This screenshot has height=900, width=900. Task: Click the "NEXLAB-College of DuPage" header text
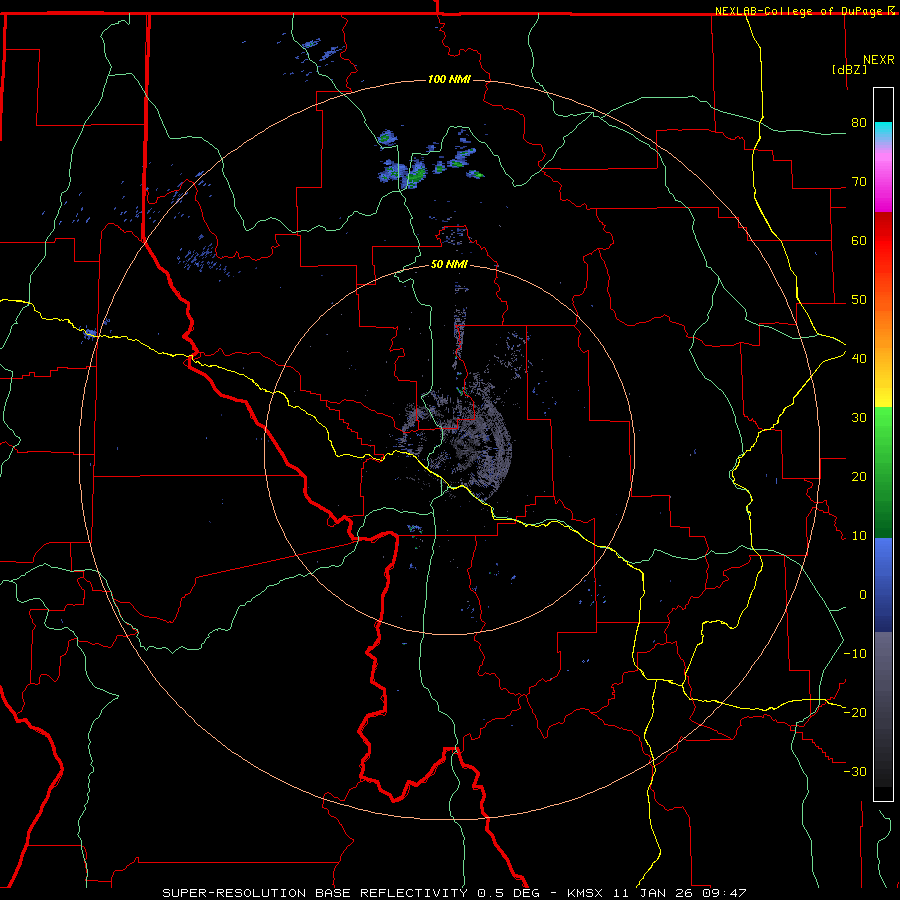click(x=798, y=11)
